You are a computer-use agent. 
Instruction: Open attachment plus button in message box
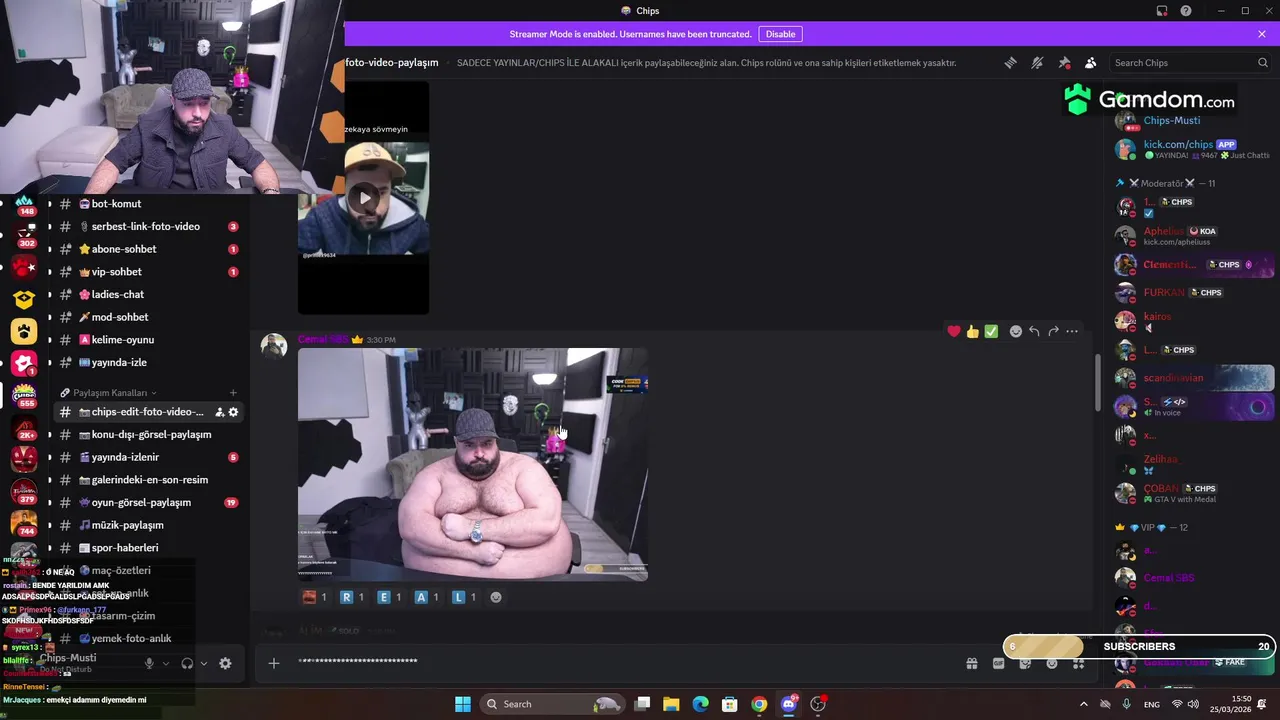pyautogui.click(x=273, y=663)
